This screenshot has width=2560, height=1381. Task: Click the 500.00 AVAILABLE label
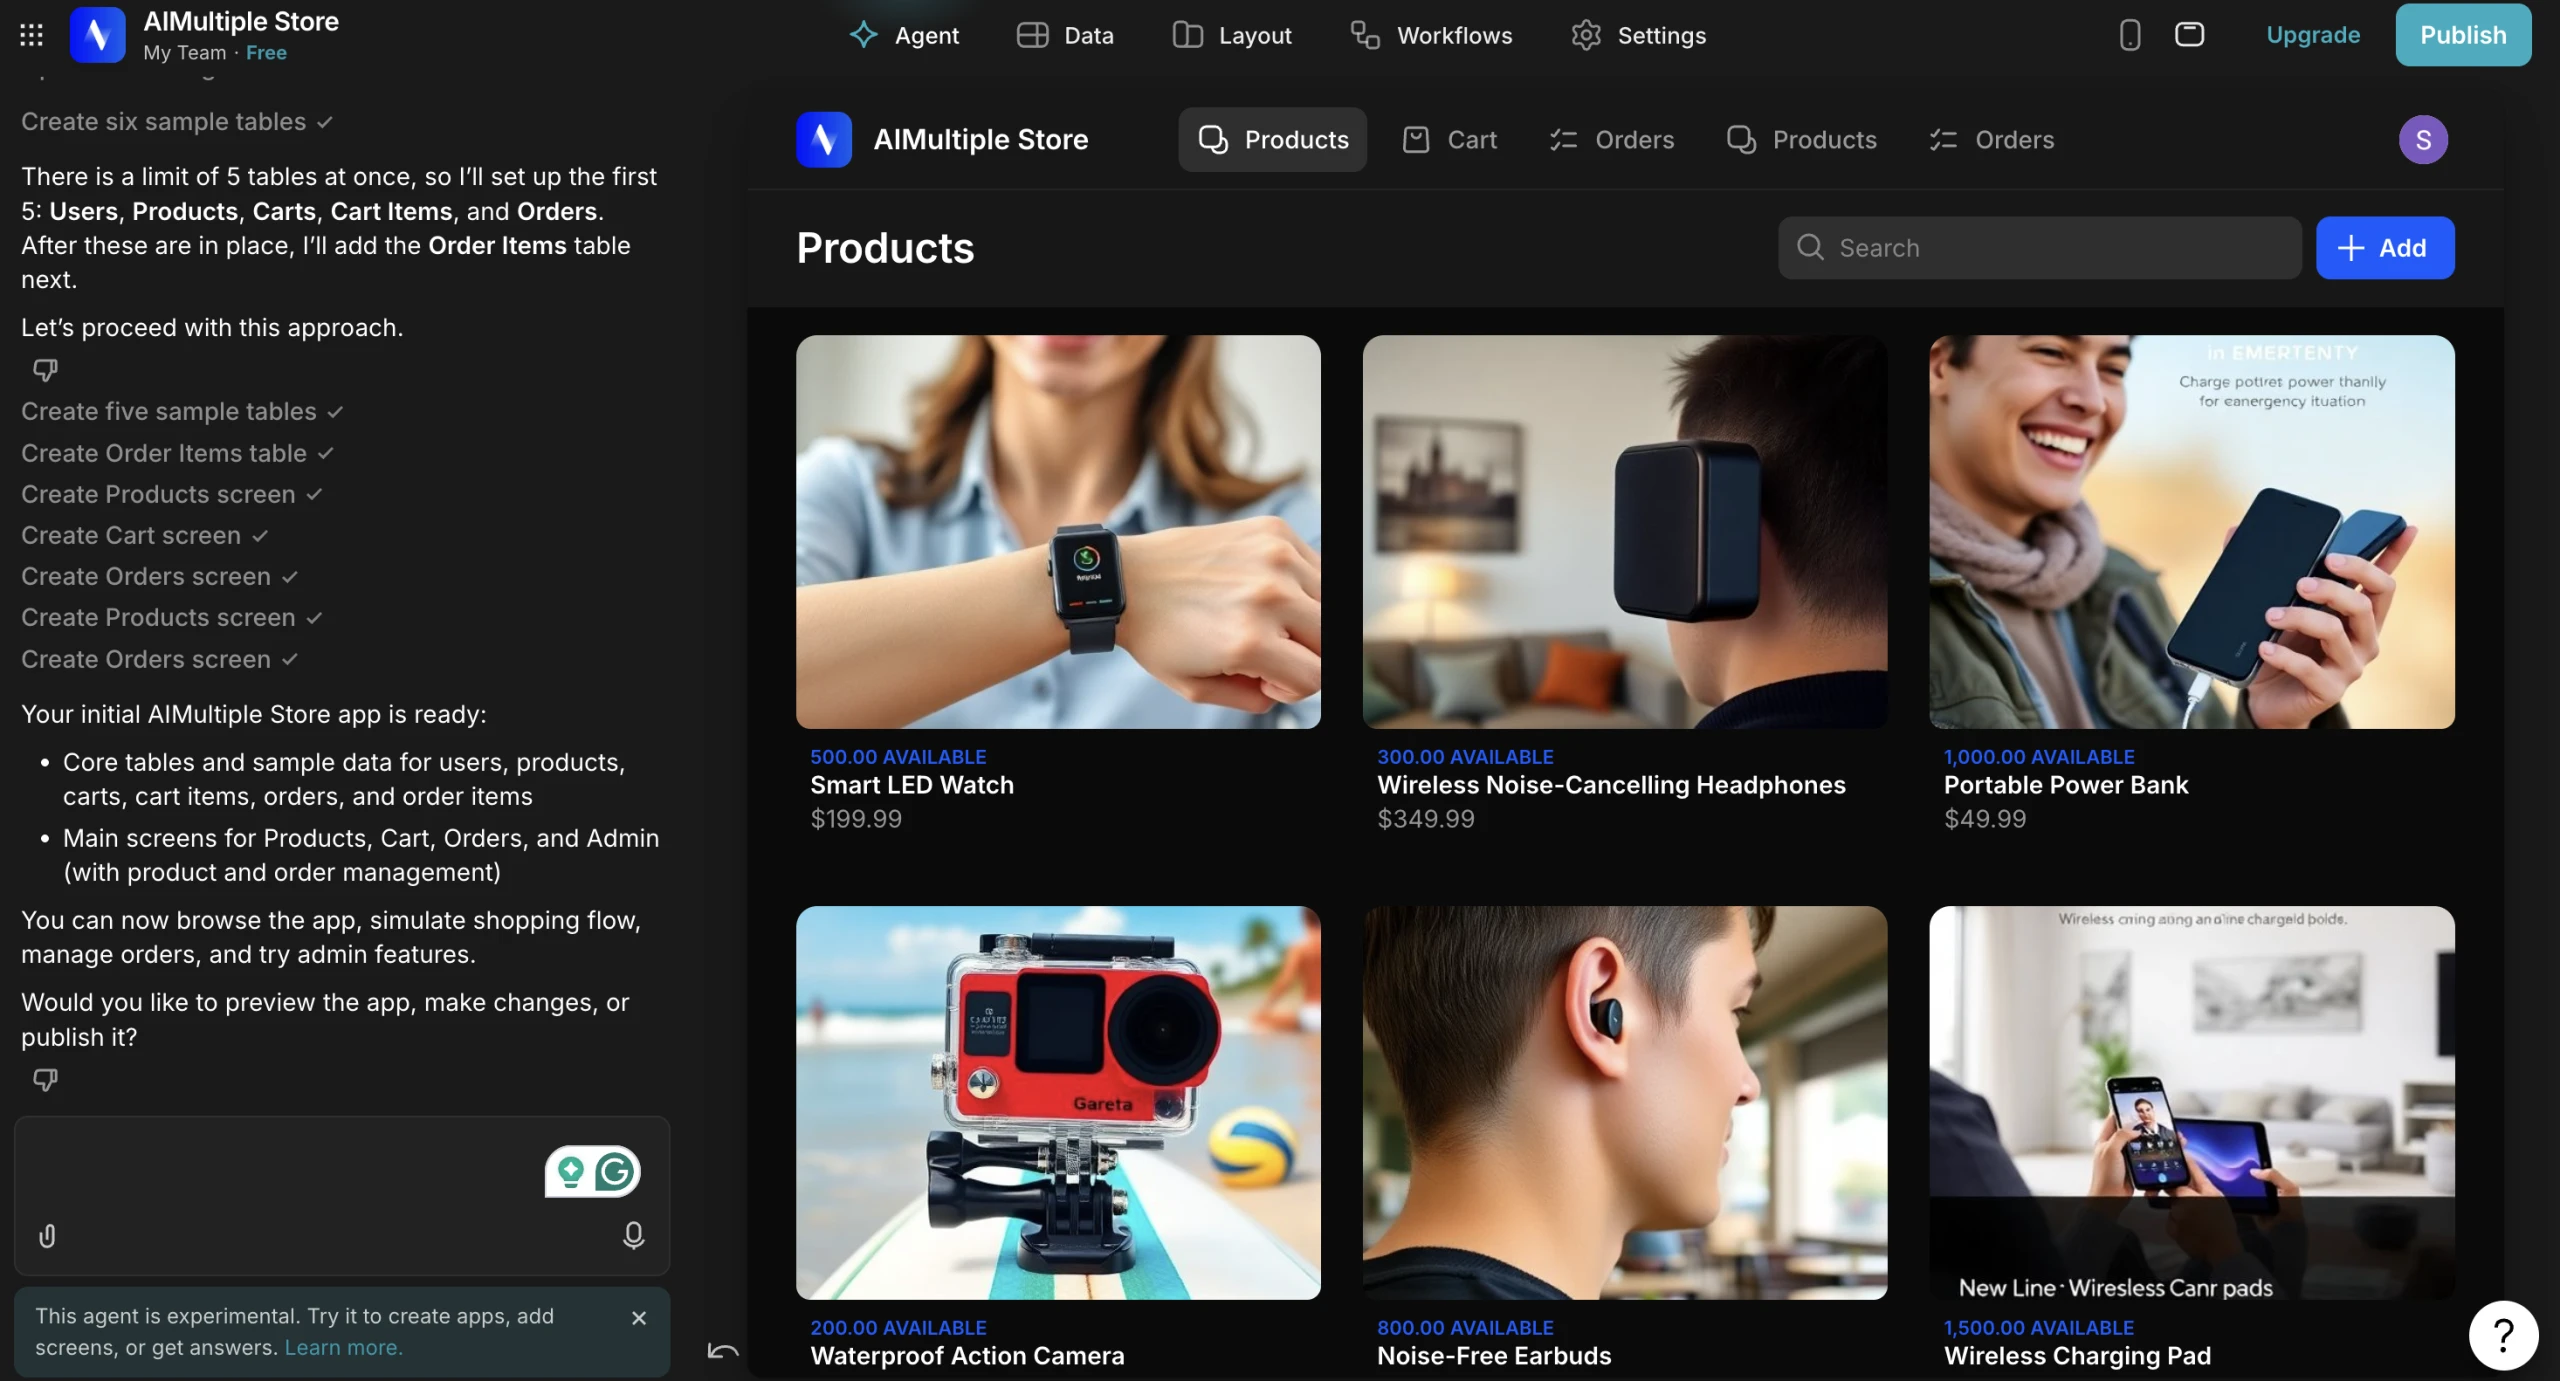pyautogui.click(x=898, y=757)
